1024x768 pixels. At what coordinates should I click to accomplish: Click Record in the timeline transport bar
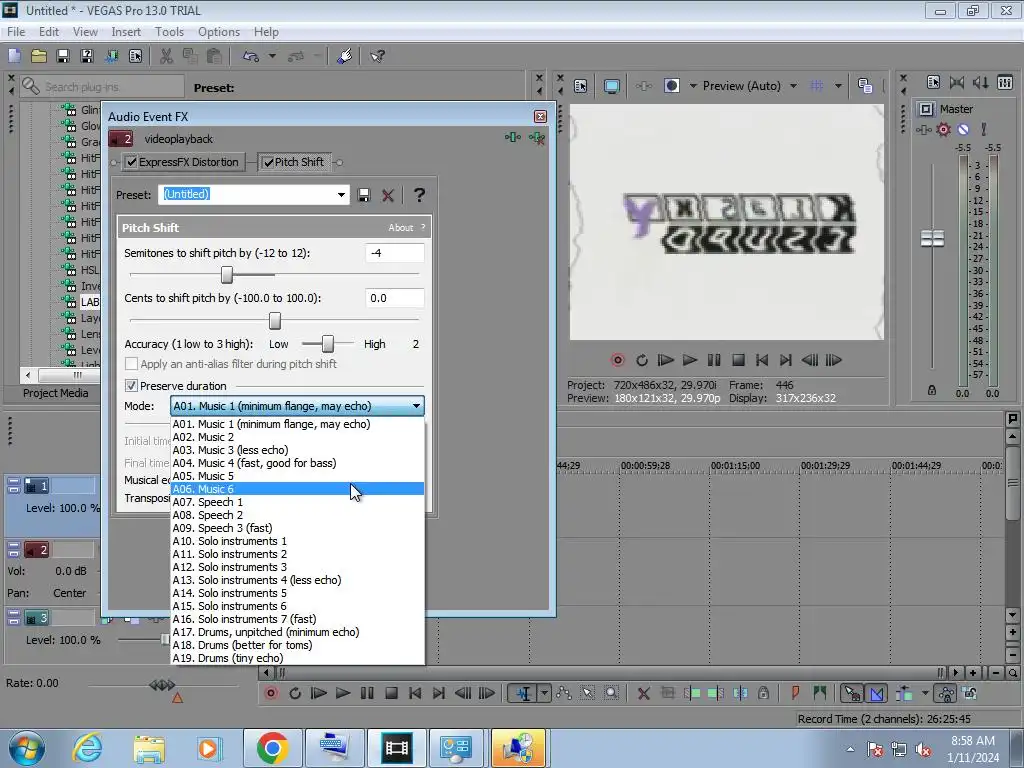point(271,693)
